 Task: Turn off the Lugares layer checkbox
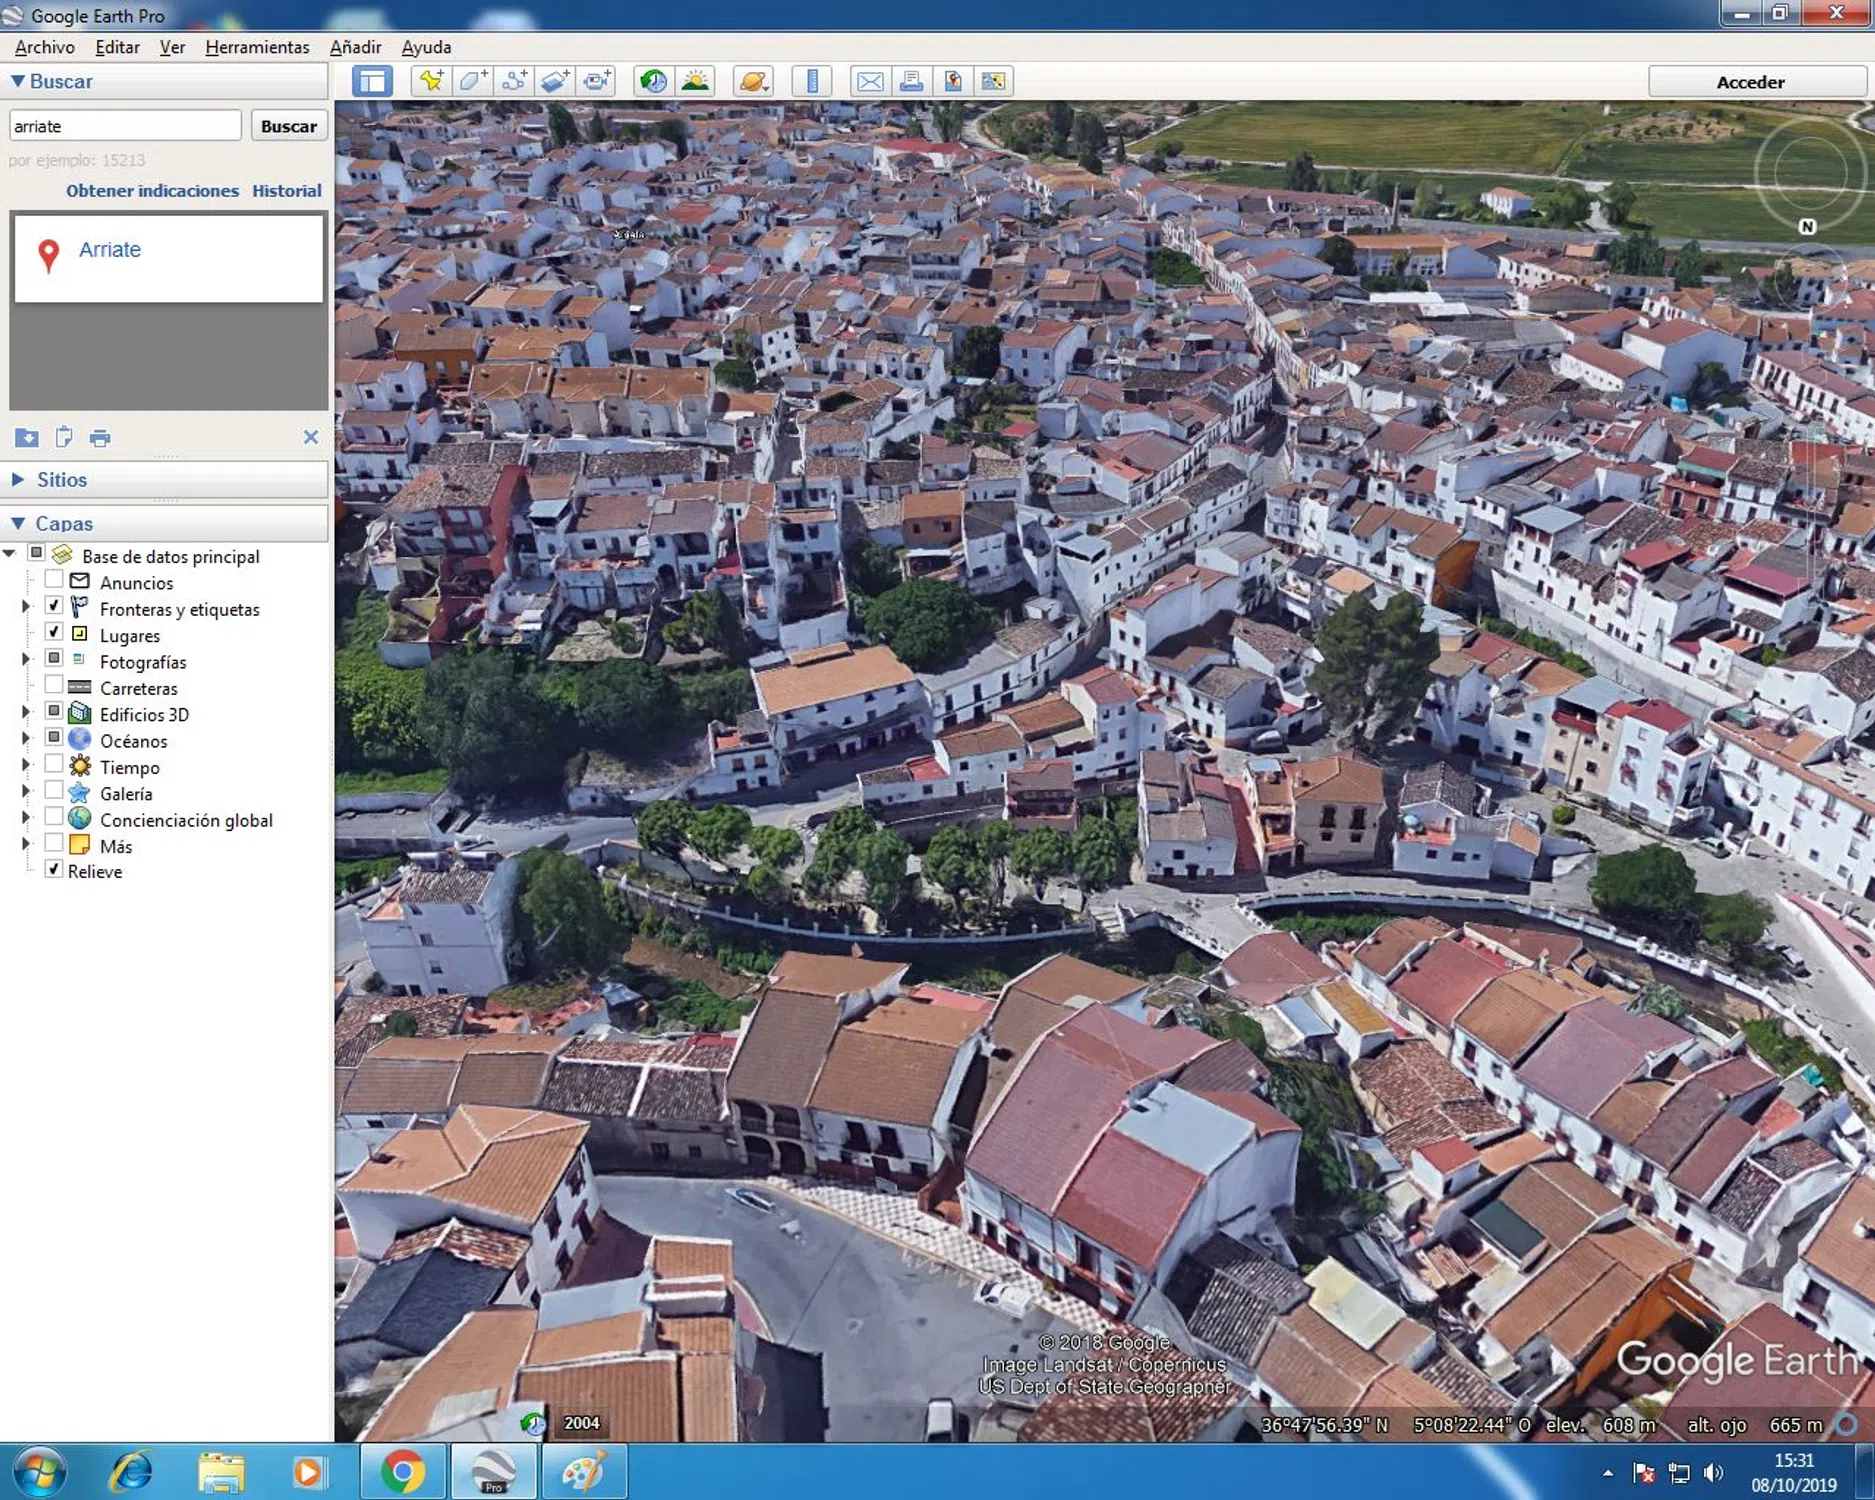54,633
